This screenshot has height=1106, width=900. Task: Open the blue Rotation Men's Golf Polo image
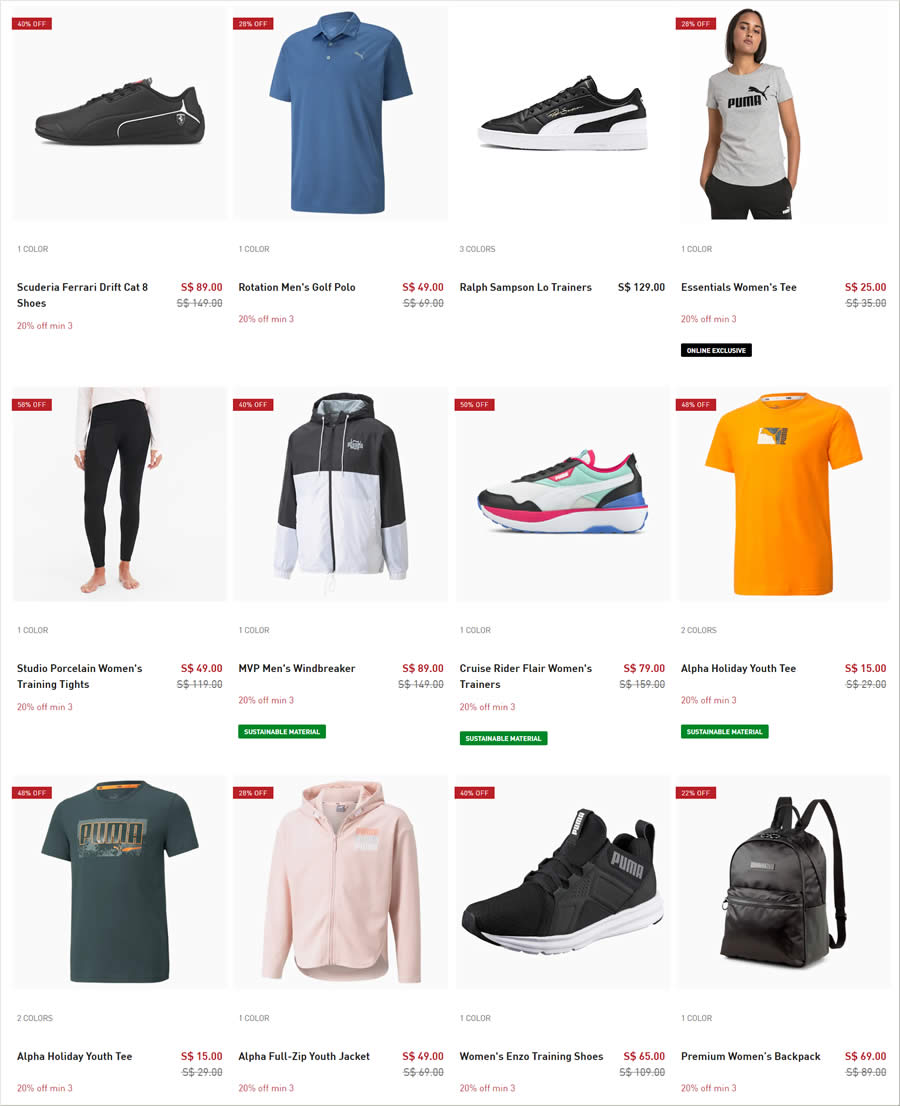(x=341, y=114)
